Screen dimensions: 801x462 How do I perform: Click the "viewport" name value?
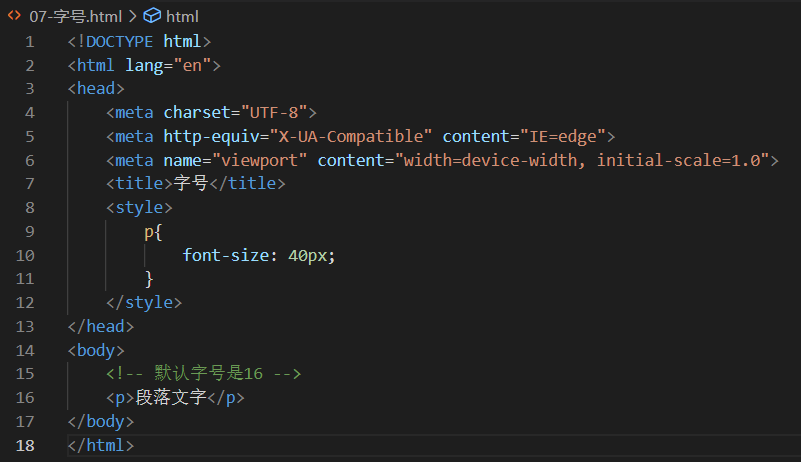tap(260, 160)
